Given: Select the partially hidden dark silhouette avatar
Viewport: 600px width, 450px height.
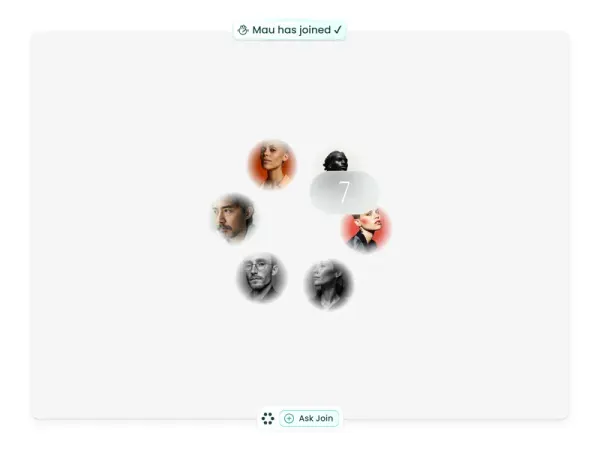Looking at the screenshot, I should pyautogui.click(x=336, y=161).
